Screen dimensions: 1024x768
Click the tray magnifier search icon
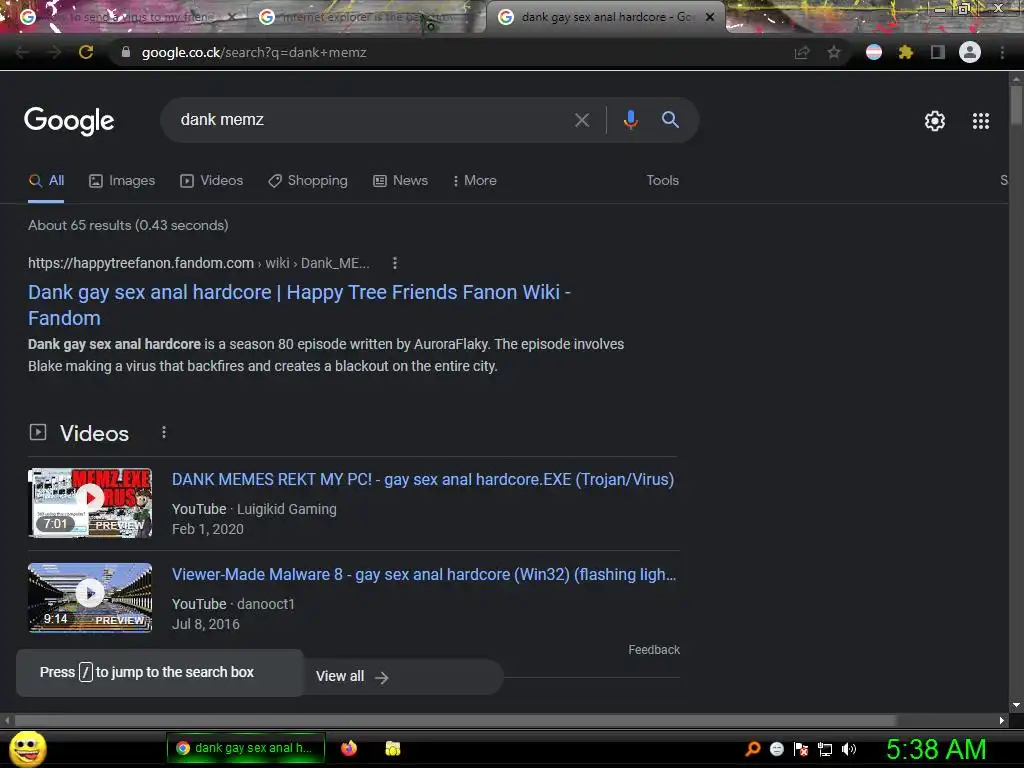(753, 748)
